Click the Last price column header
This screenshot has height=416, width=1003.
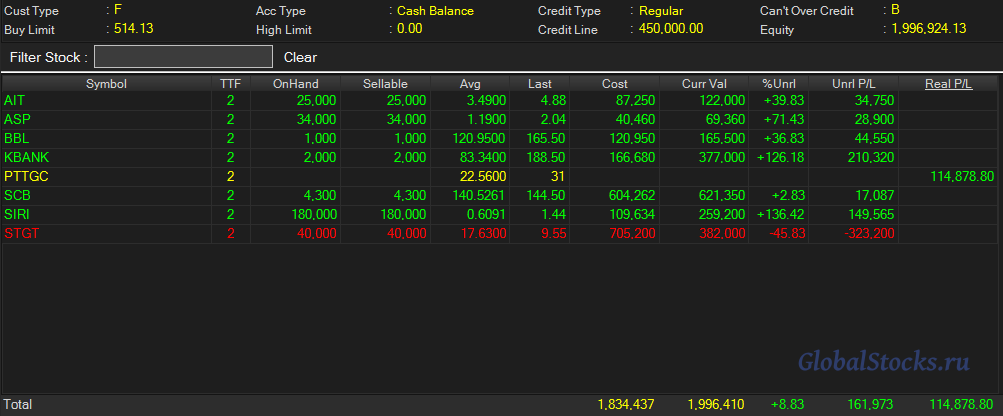click(540, 84)
